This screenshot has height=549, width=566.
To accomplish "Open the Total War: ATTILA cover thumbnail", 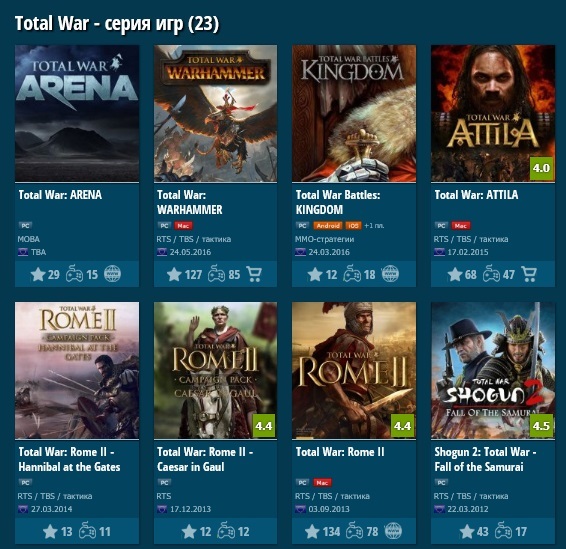I will [x=493, y=113].
